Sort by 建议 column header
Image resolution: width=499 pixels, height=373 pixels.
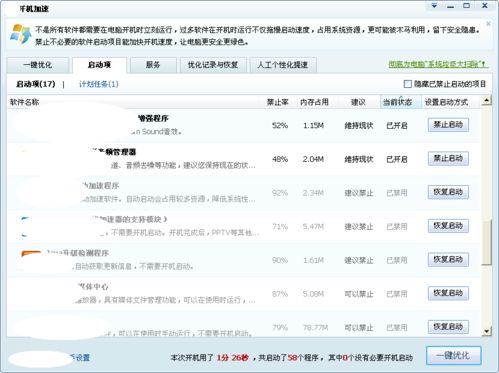coord(358,102)
